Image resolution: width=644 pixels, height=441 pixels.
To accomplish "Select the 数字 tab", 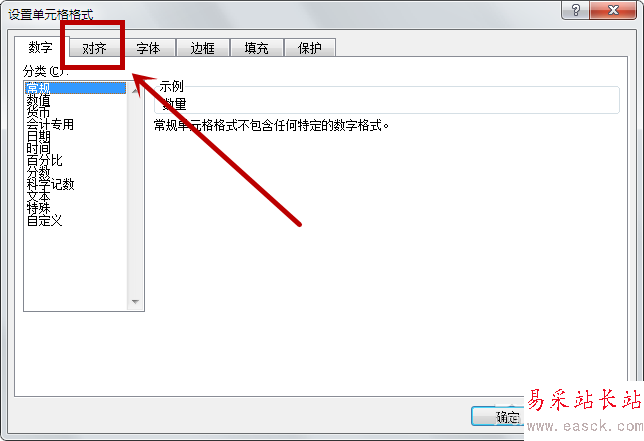I will pos(41,47).
